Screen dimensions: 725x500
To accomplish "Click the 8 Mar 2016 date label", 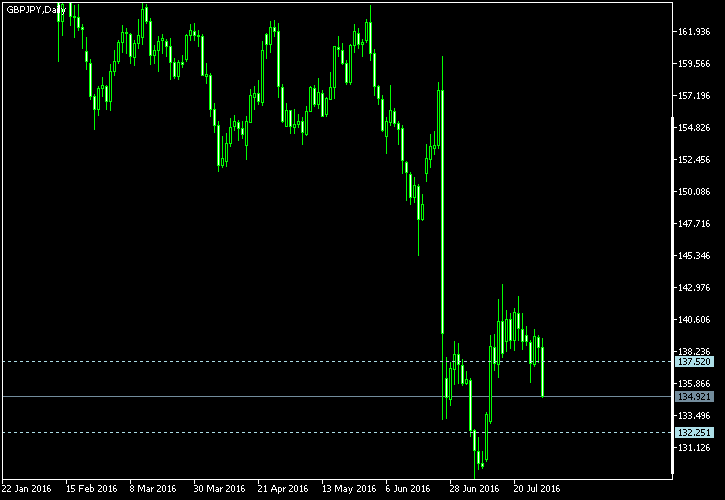I will (153, 489).
